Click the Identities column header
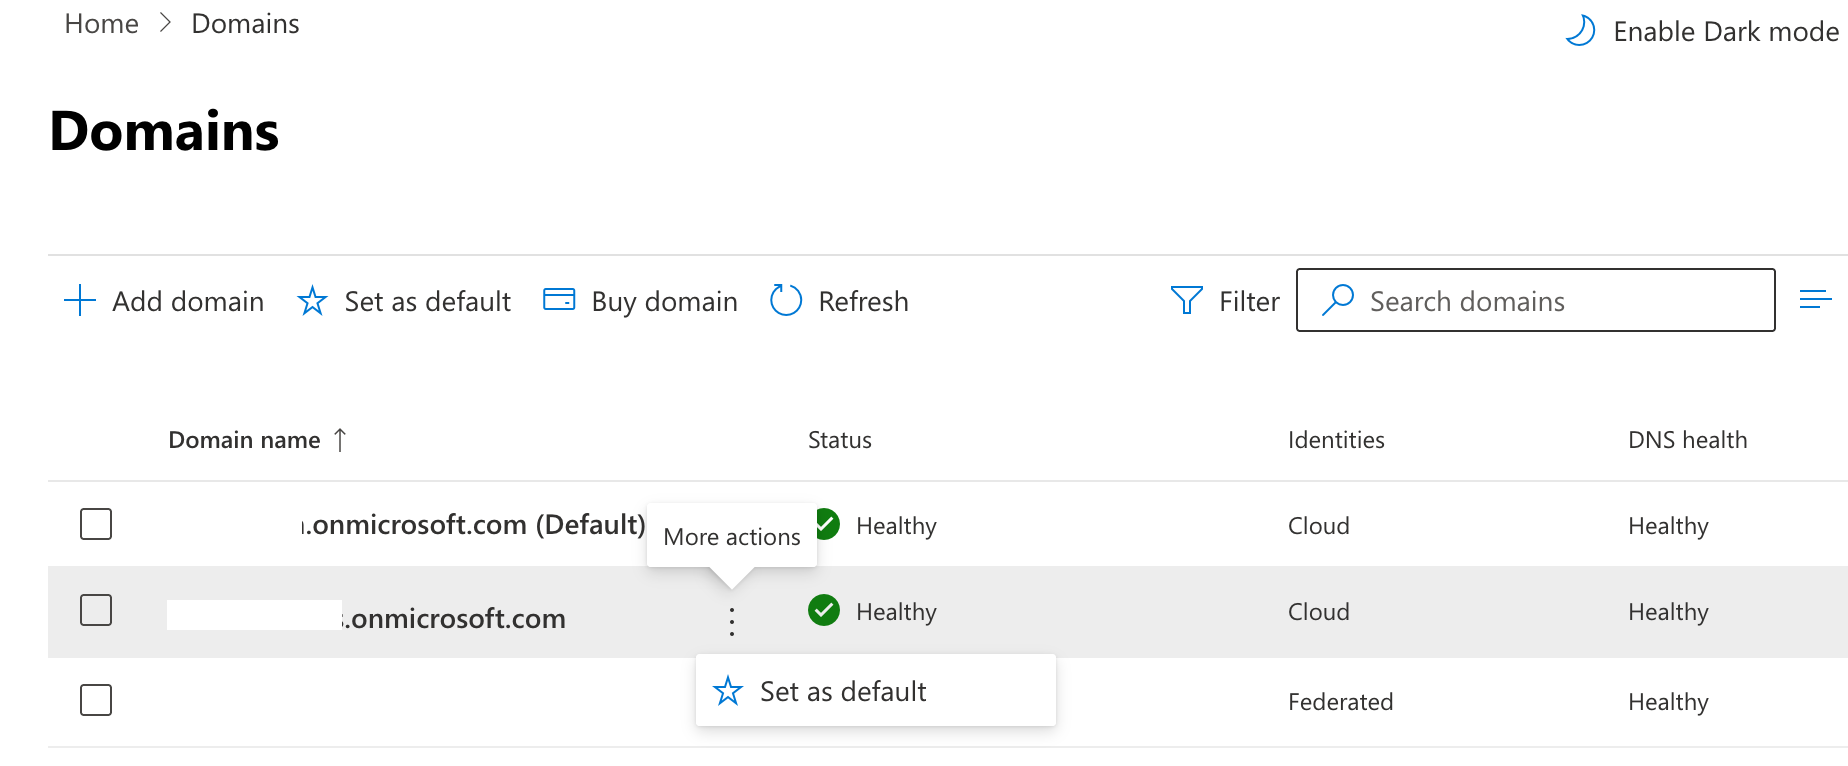The height and width of the screenshot is (766, 1848). (x=1335, y=440)
